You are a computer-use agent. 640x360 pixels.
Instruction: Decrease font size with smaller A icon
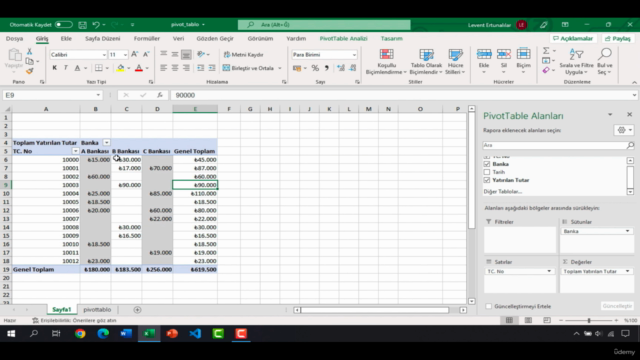pos(146,54)
